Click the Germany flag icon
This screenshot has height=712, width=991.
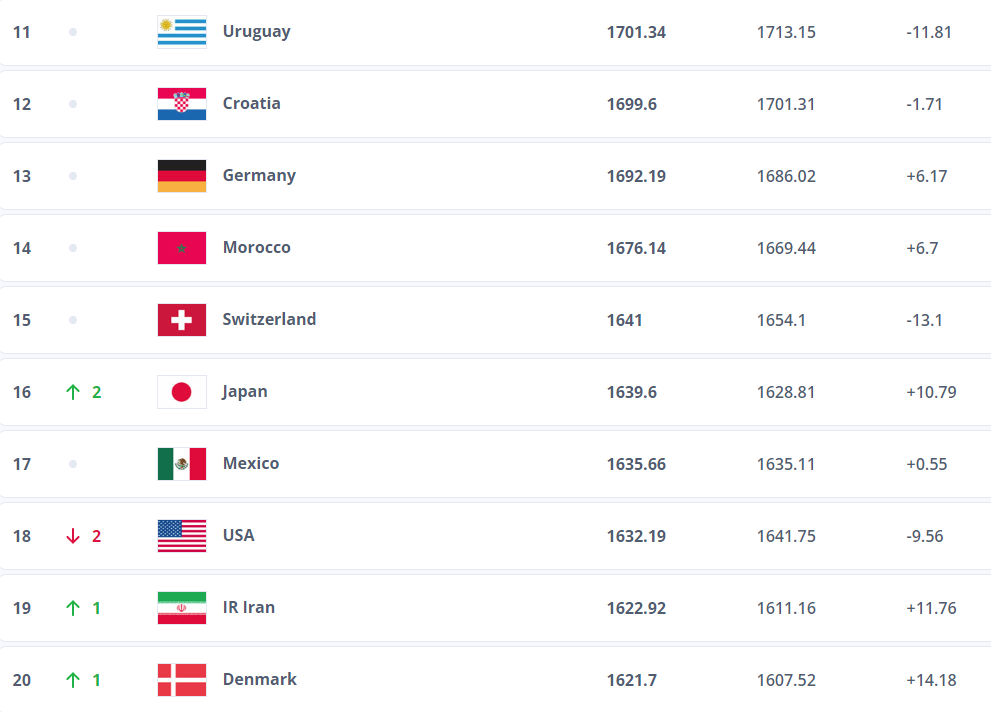tap(182, 176)
